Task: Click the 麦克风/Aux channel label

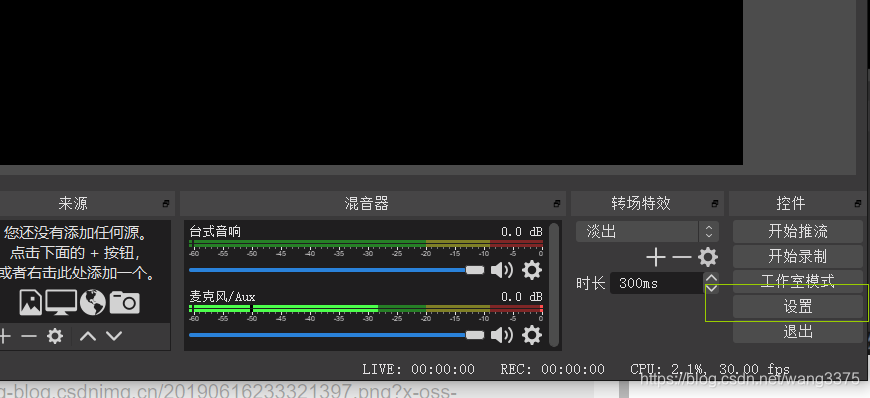Action: click(222, 296)
